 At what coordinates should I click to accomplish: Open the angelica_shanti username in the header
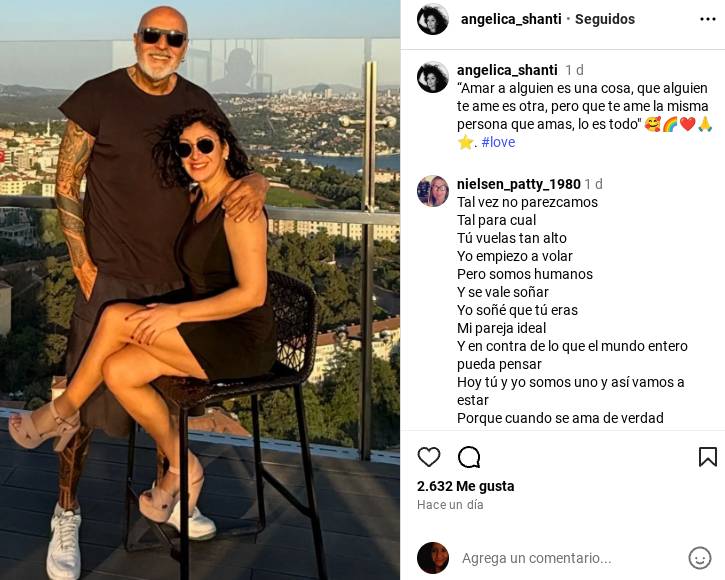coord(511,19)
